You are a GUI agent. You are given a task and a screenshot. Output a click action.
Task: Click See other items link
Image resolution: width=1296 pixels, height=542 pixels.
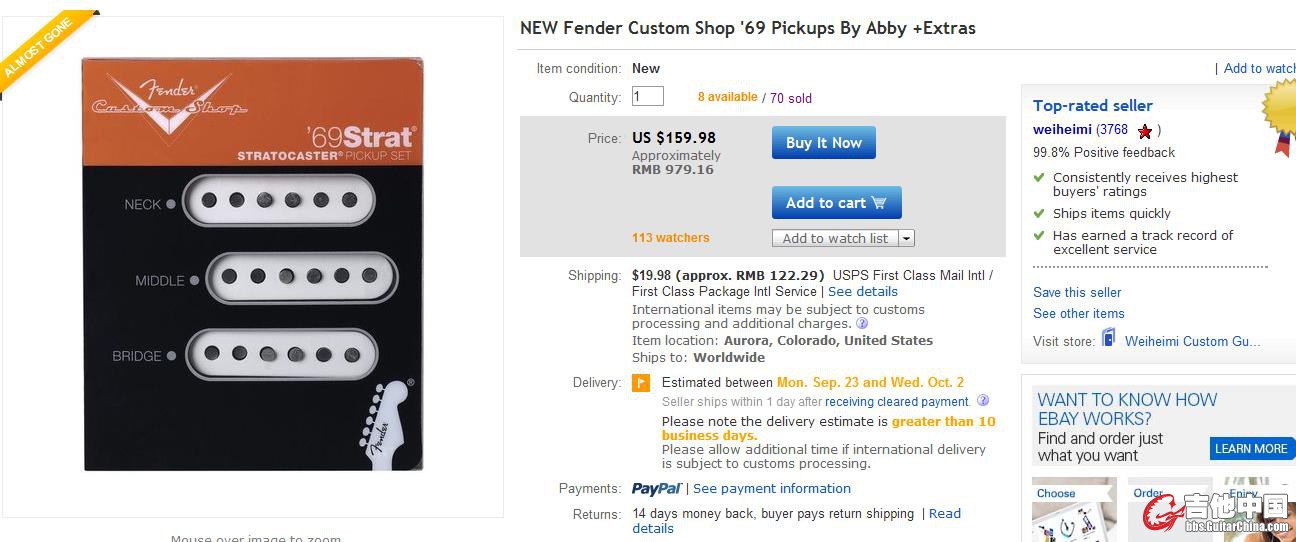pyautogui.click(x=1078, y=314)
